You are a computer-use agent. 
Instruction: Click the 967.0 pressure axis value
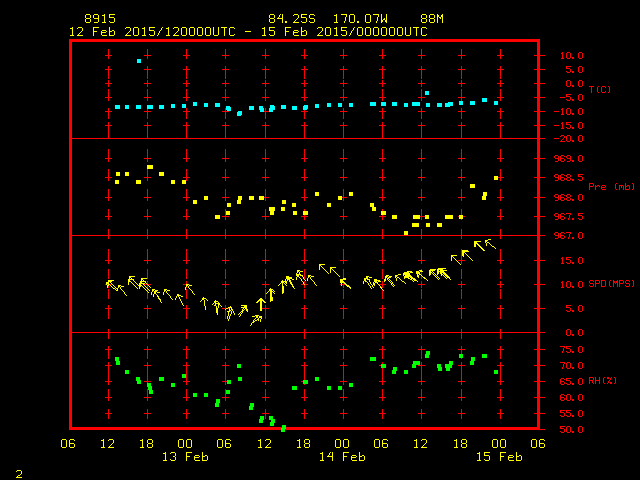tap(569, 236)
